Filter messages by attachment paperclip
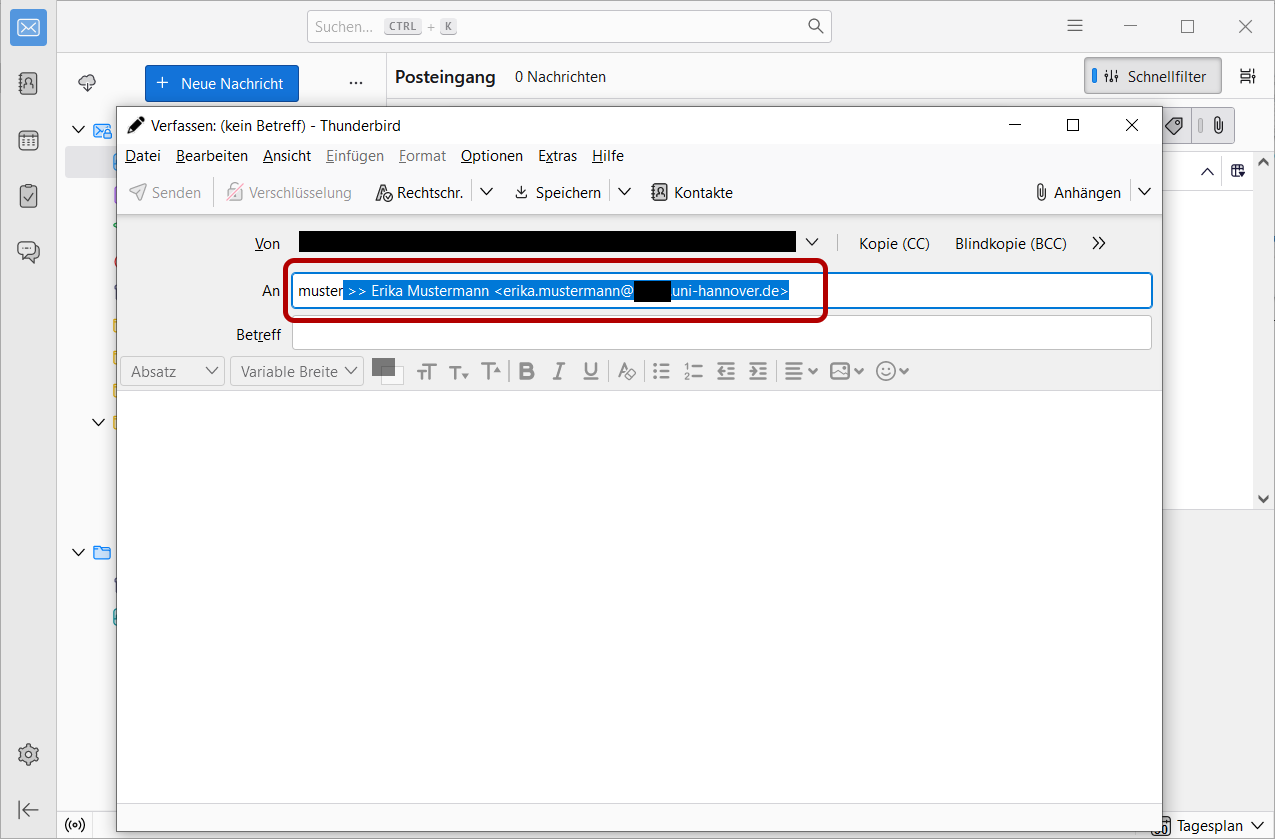The width and height of the screenshot is (1275, 839). click(x=1218, y=126)
